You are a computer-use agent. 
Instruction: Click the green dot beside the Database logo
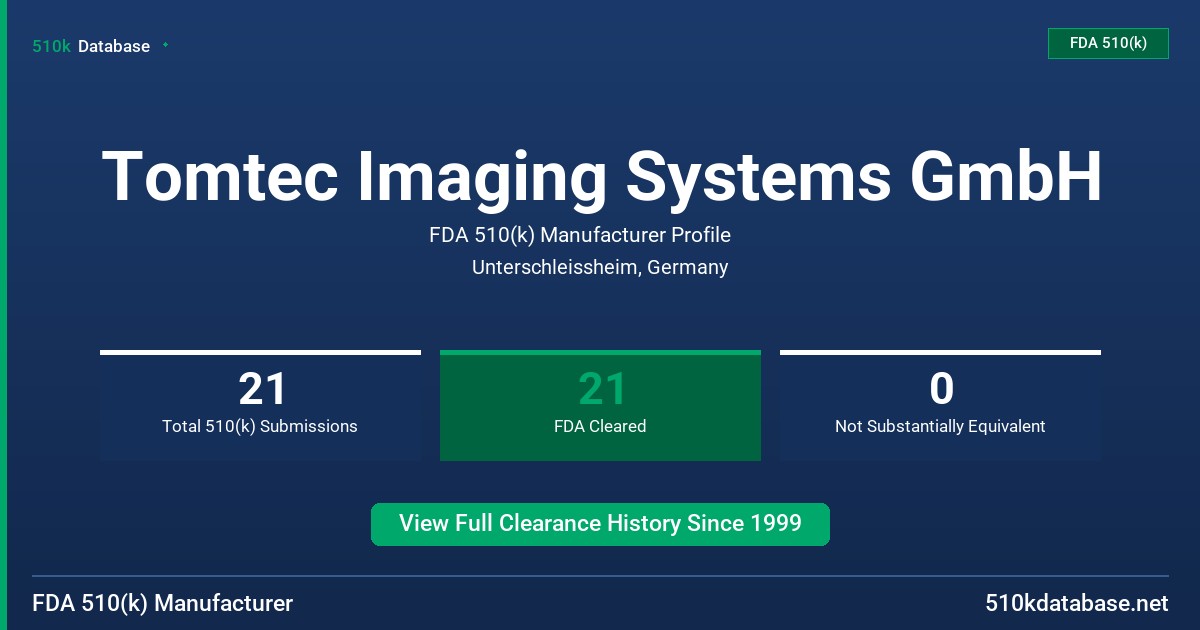point(165,45)
